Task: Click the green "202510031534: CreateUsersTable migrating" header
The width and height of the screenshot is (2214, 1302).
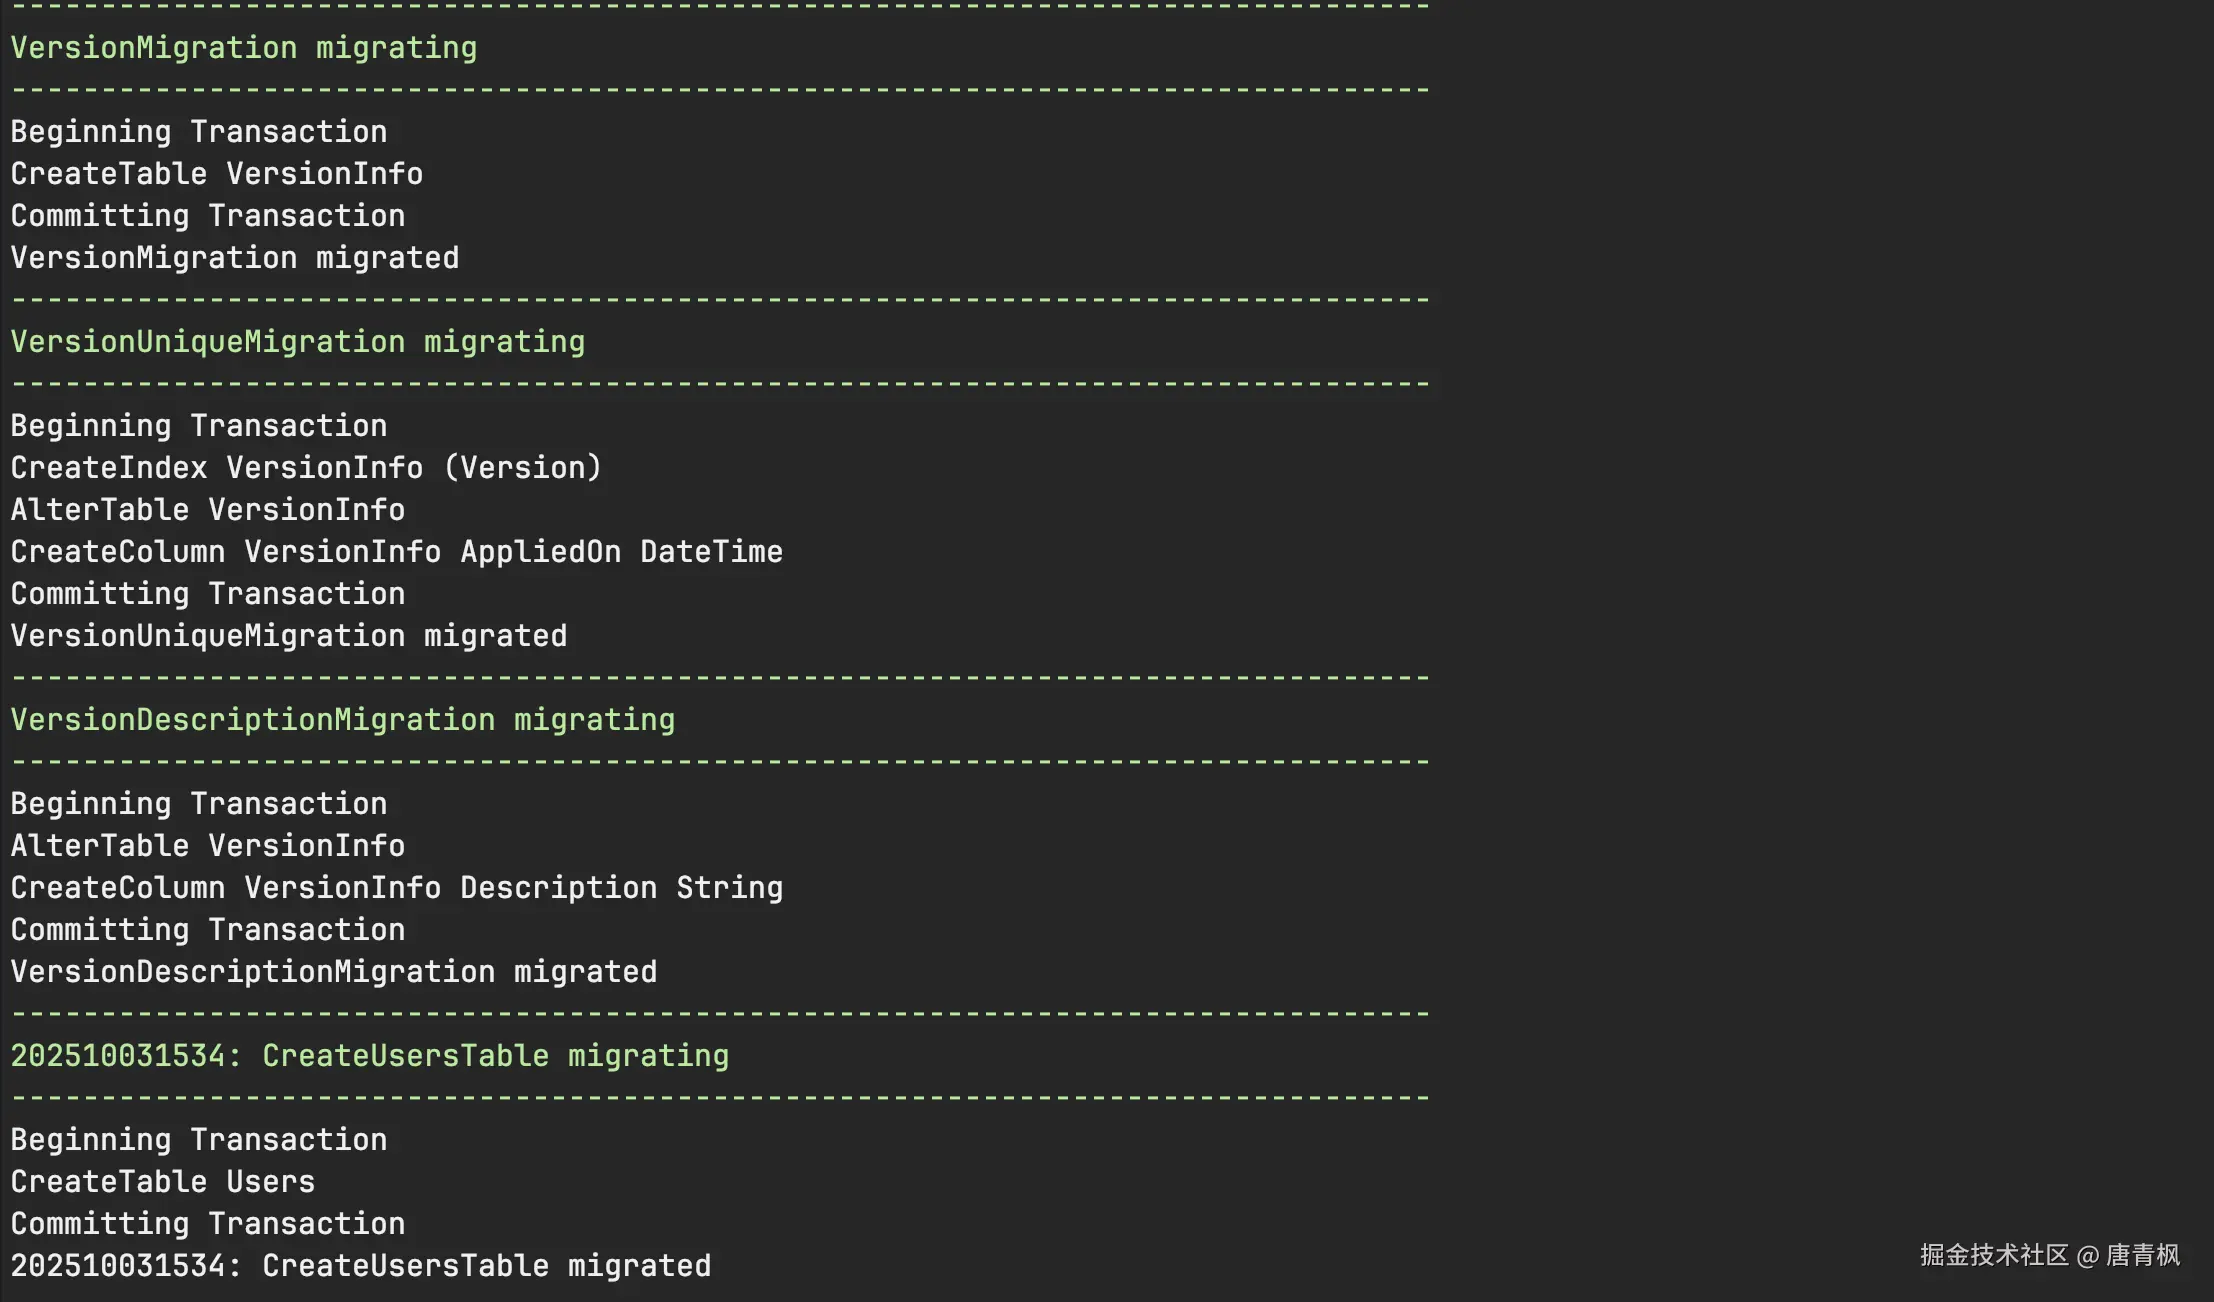Action: point(369,1056)
